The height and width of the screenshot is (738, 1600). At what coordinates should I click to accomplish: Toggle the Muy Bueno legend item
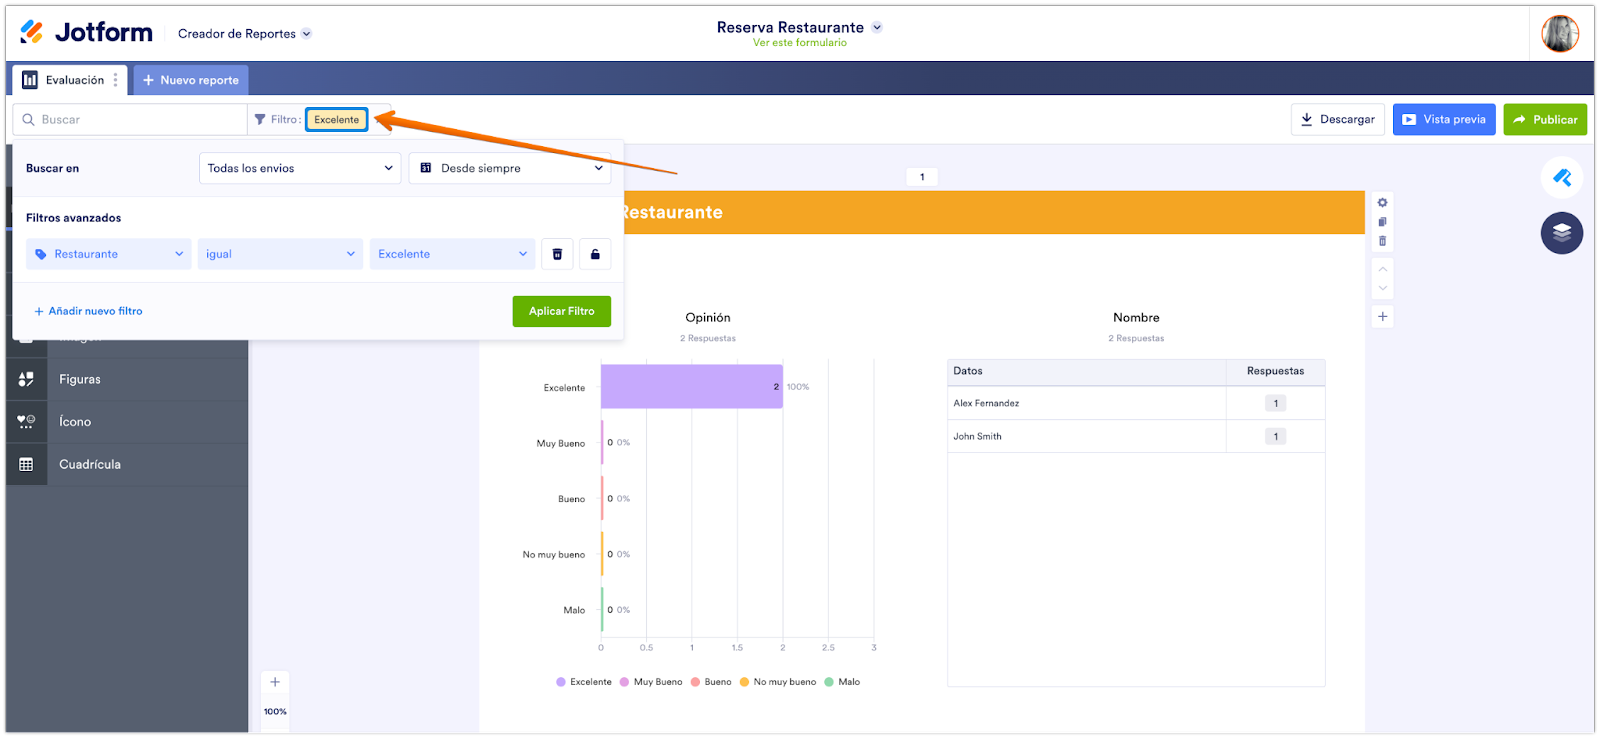pyautogui.click(x=651, y=682)
